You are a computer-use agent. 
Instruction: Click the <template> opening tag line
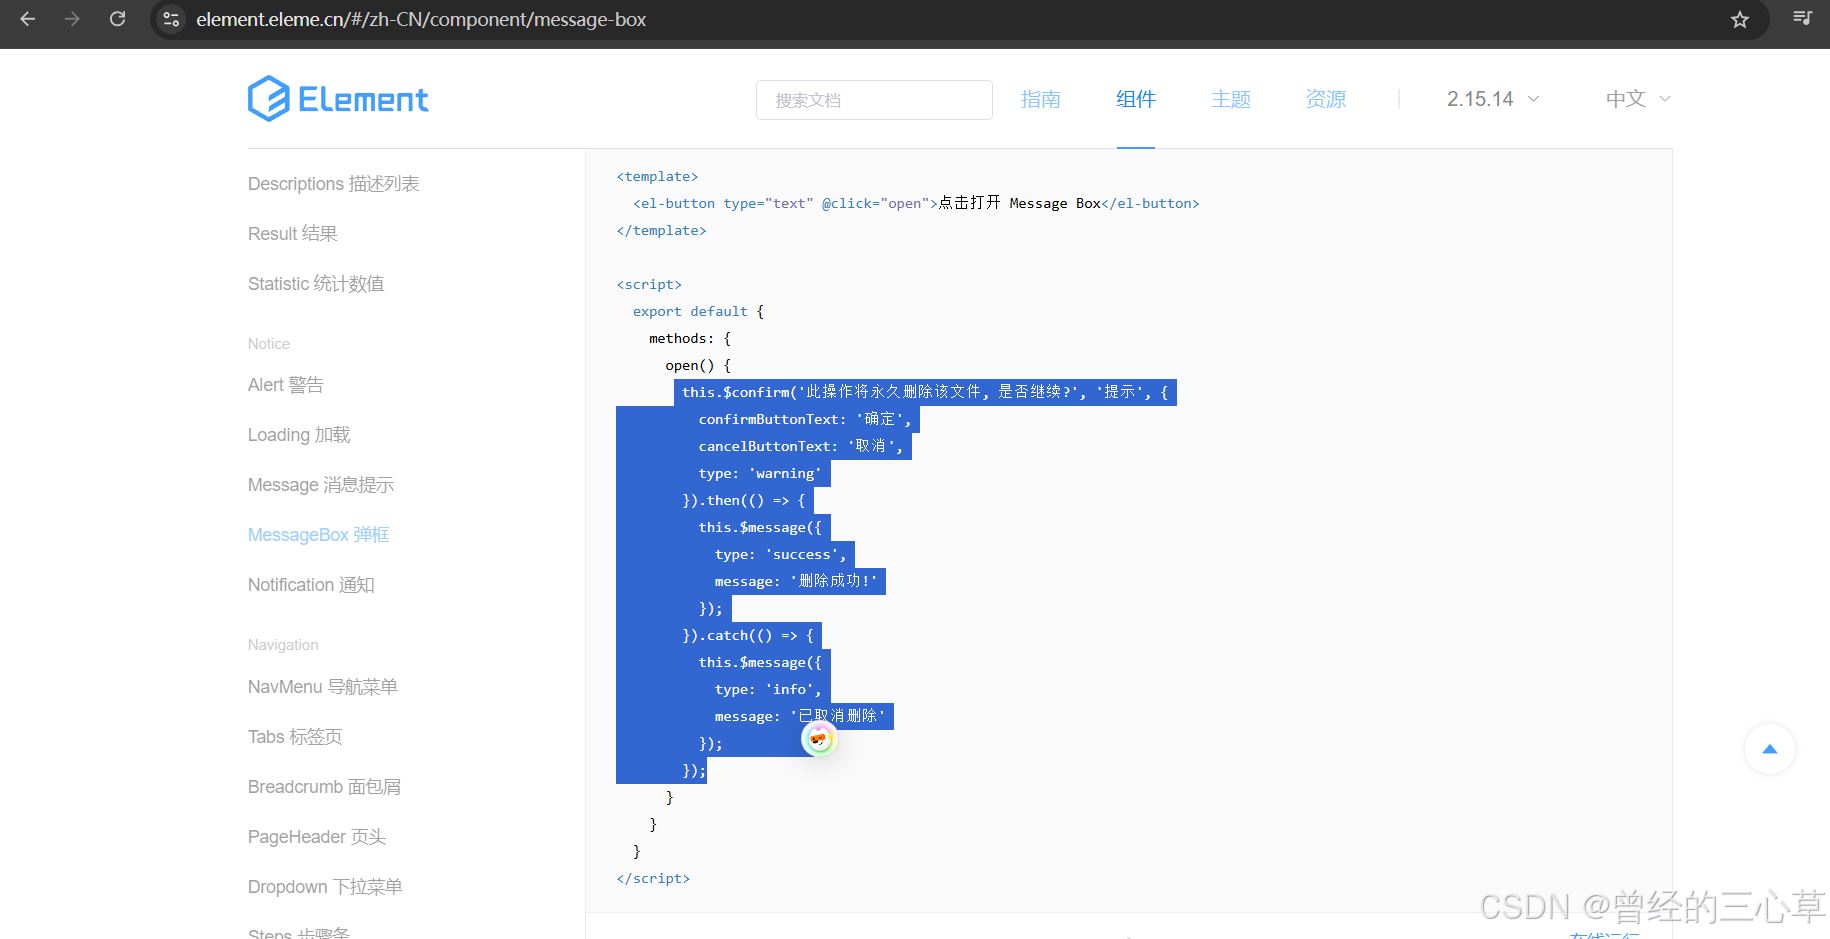657,177
